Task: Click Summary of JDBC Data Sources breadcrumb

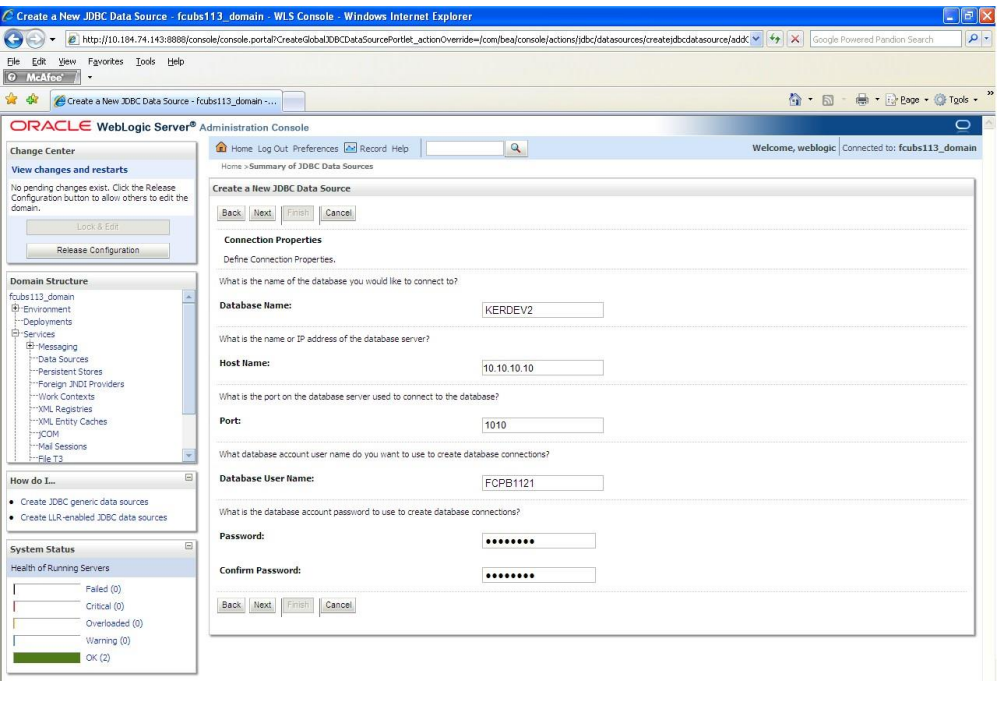Action: pos(311,166)
